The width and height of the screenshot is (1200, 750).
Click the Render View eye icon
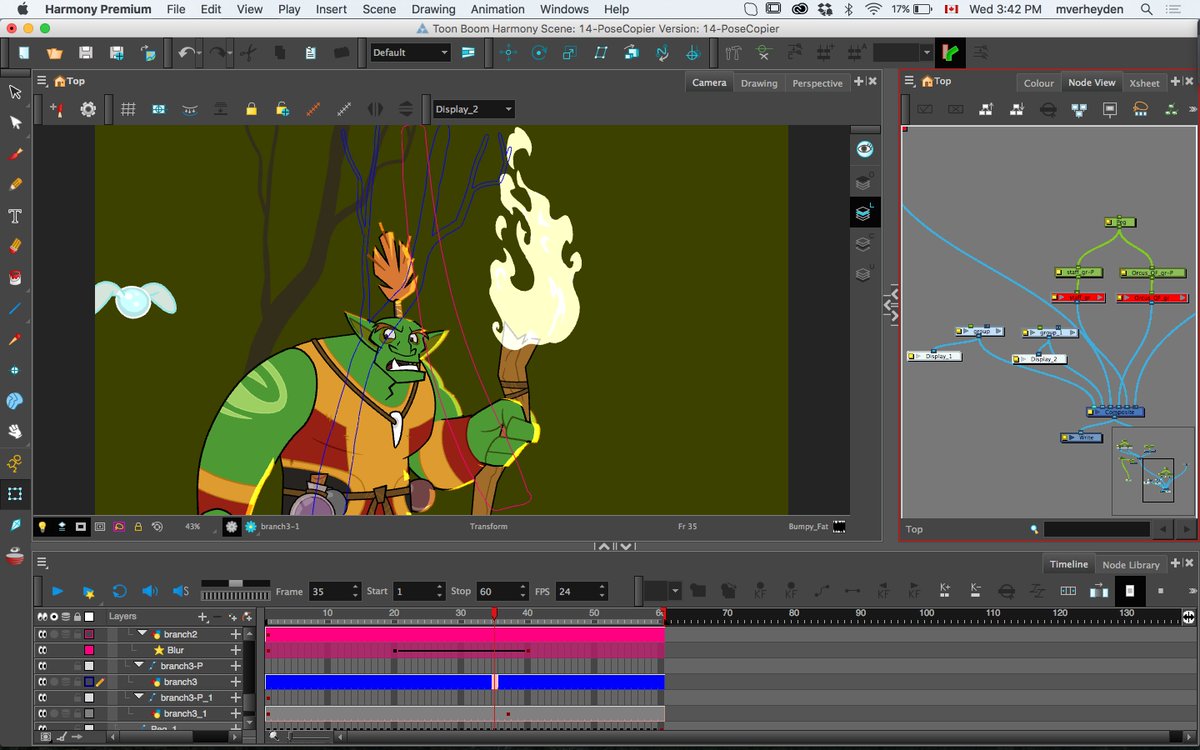coord(865,149)
